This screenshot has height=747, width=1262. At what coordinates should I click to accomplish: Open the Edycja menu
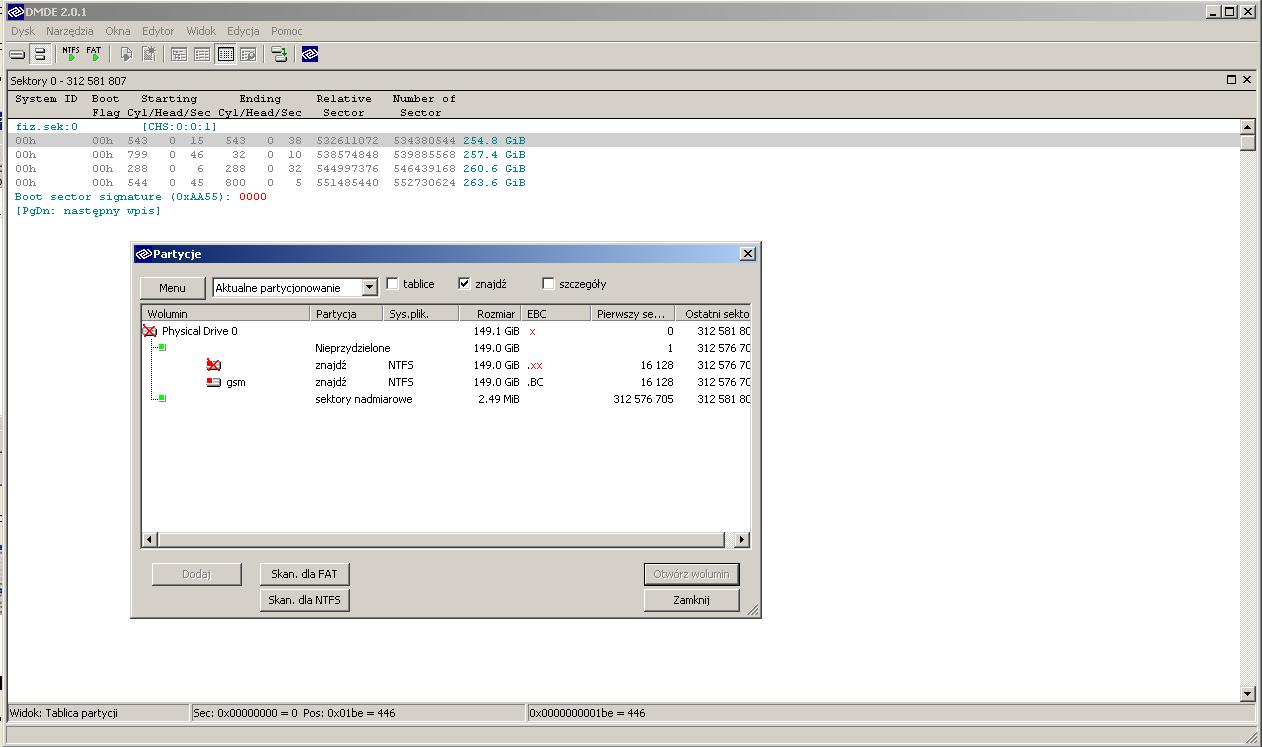tap(243, 31)
